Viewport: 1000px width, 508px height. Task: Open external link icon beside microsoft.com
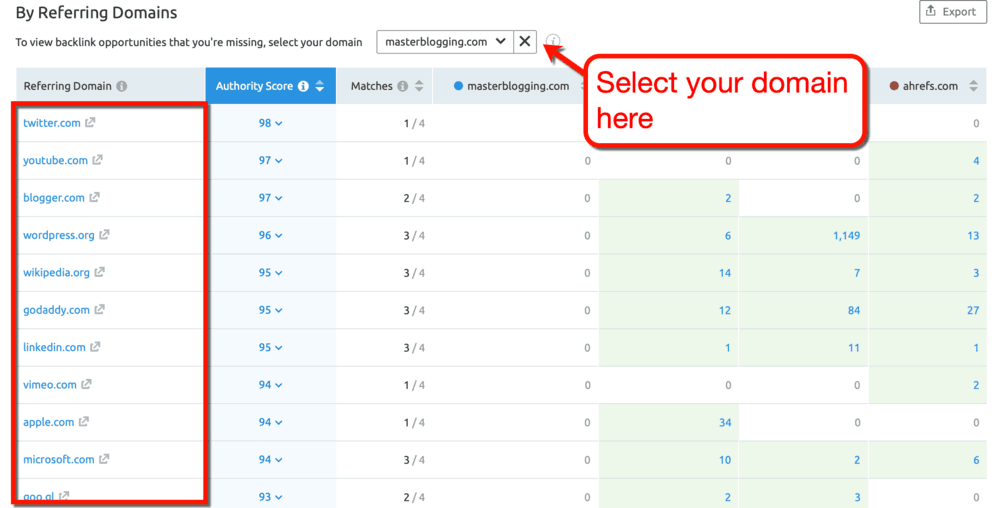[x=104, y=459]
